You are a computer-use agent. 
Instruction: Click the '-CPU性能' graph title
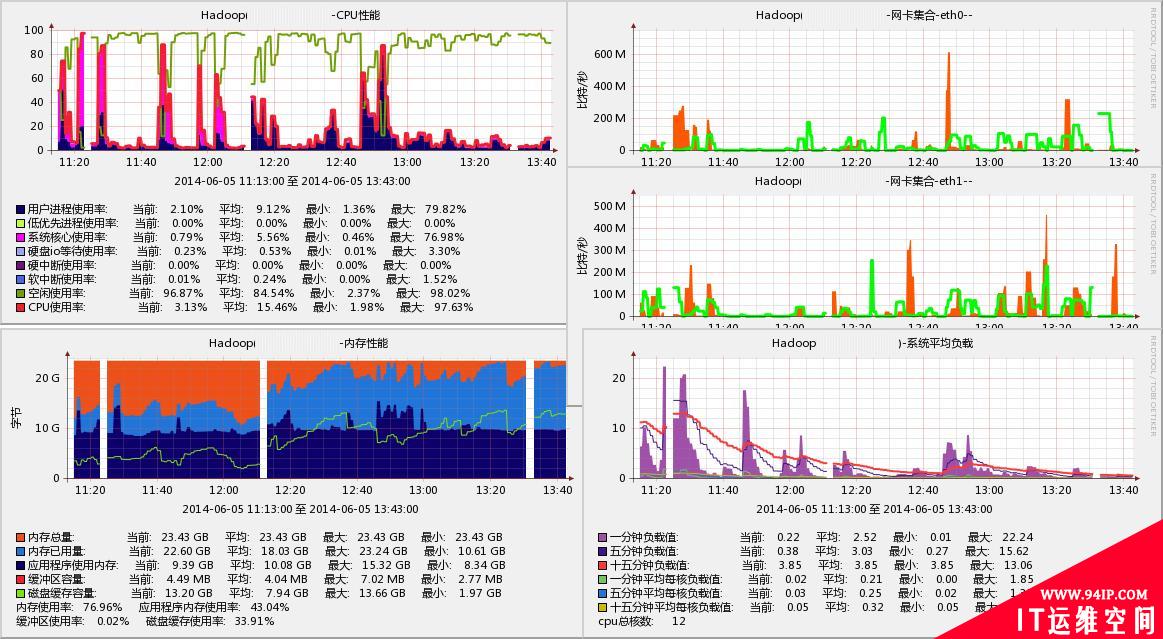355,14
